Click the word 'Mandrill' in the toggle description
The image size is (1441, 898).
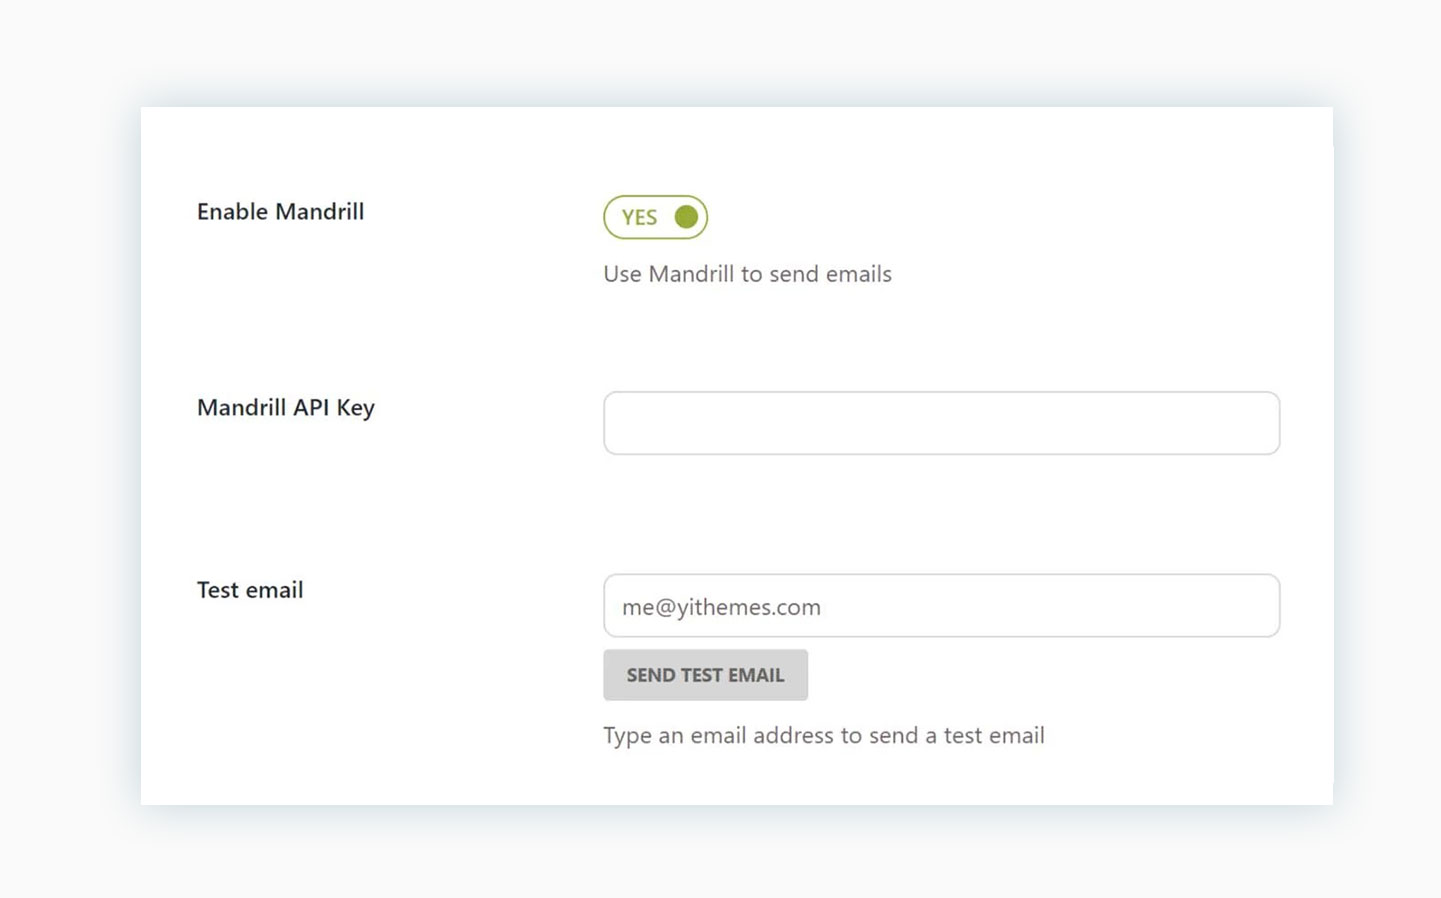[691, 274]
